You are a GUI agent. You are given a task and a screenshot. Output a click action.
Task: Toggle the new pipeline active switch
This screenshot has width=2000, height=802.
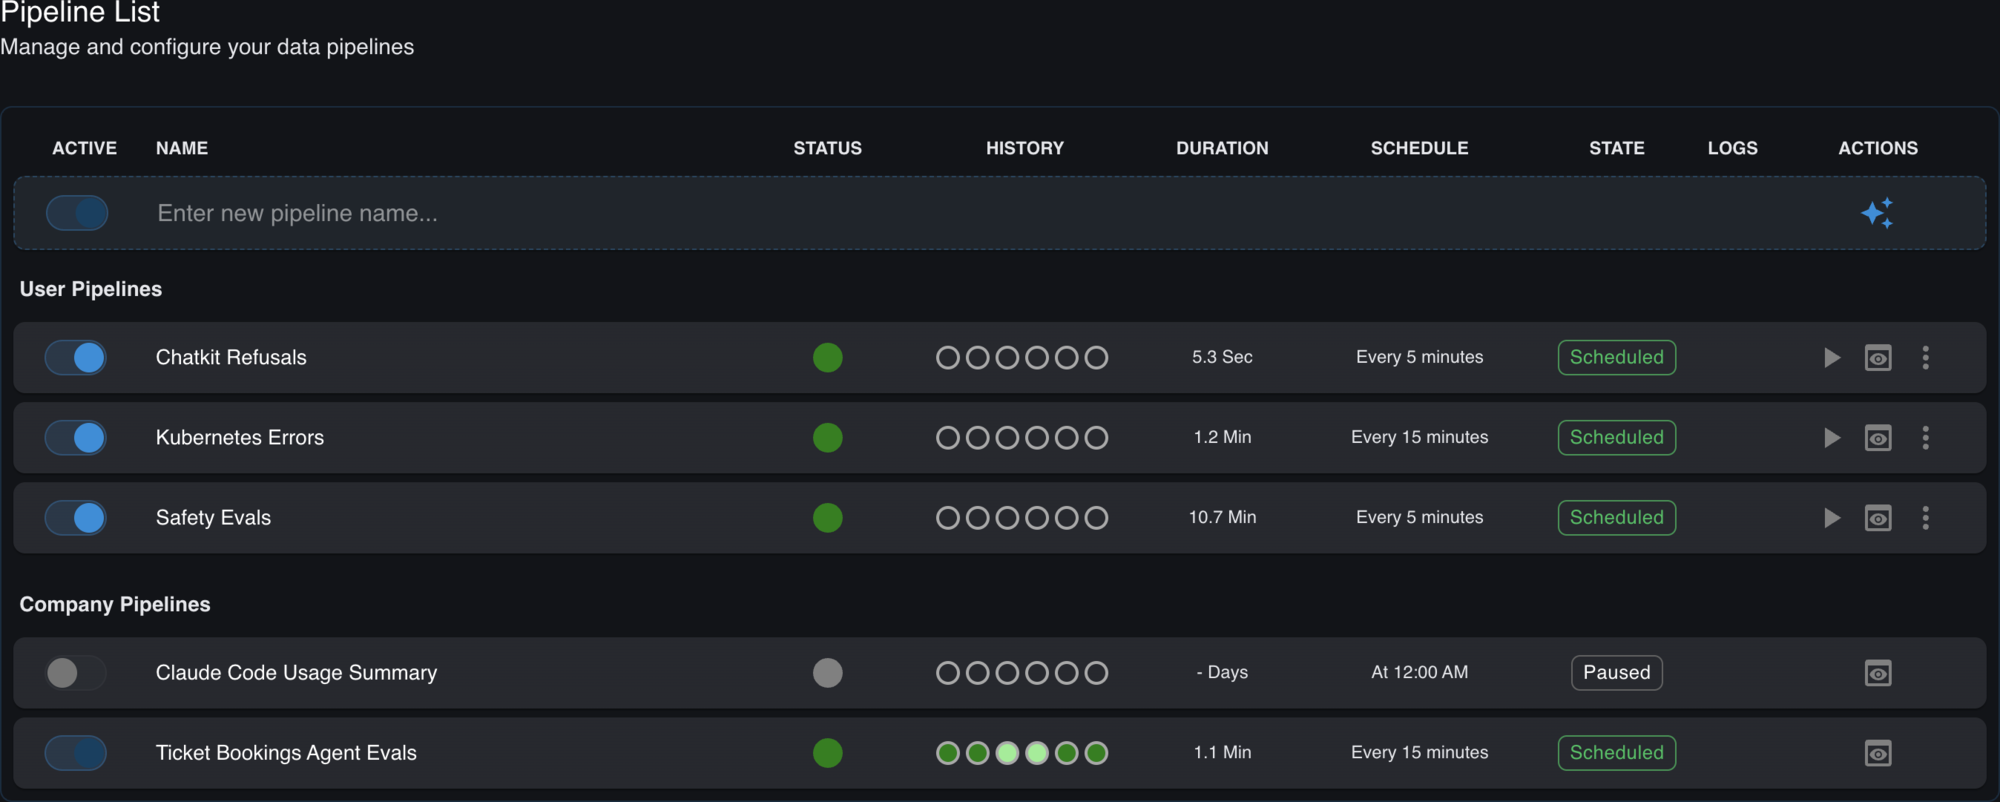[77, 213]
